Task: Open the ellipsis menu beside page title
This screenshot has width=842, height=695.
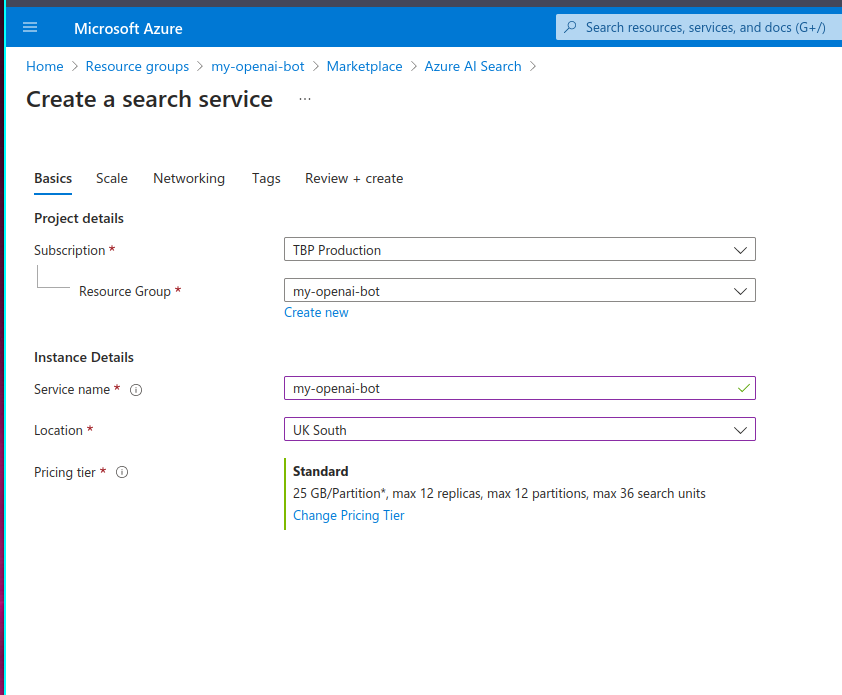Action: point(305,99)
